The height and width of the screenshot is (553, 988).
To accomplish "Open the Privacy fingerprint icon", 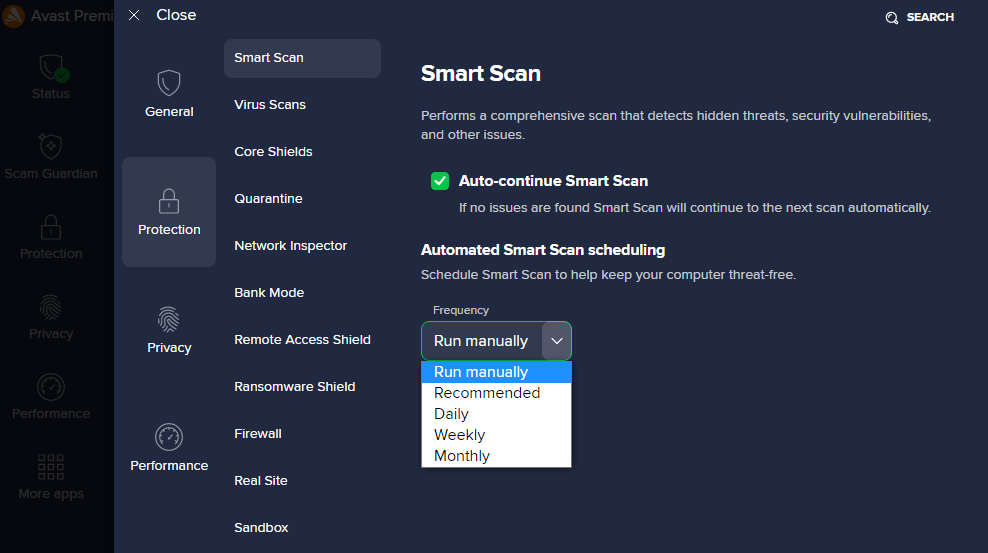I will click(x=169, y=319).
